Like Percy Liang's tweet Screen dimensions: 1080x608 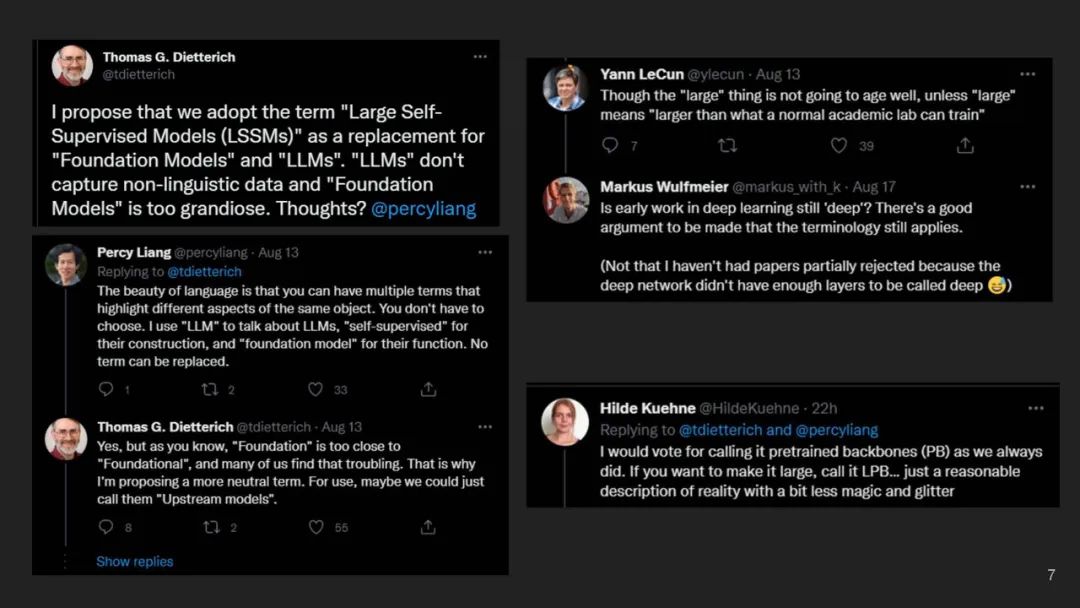(316, 389)
